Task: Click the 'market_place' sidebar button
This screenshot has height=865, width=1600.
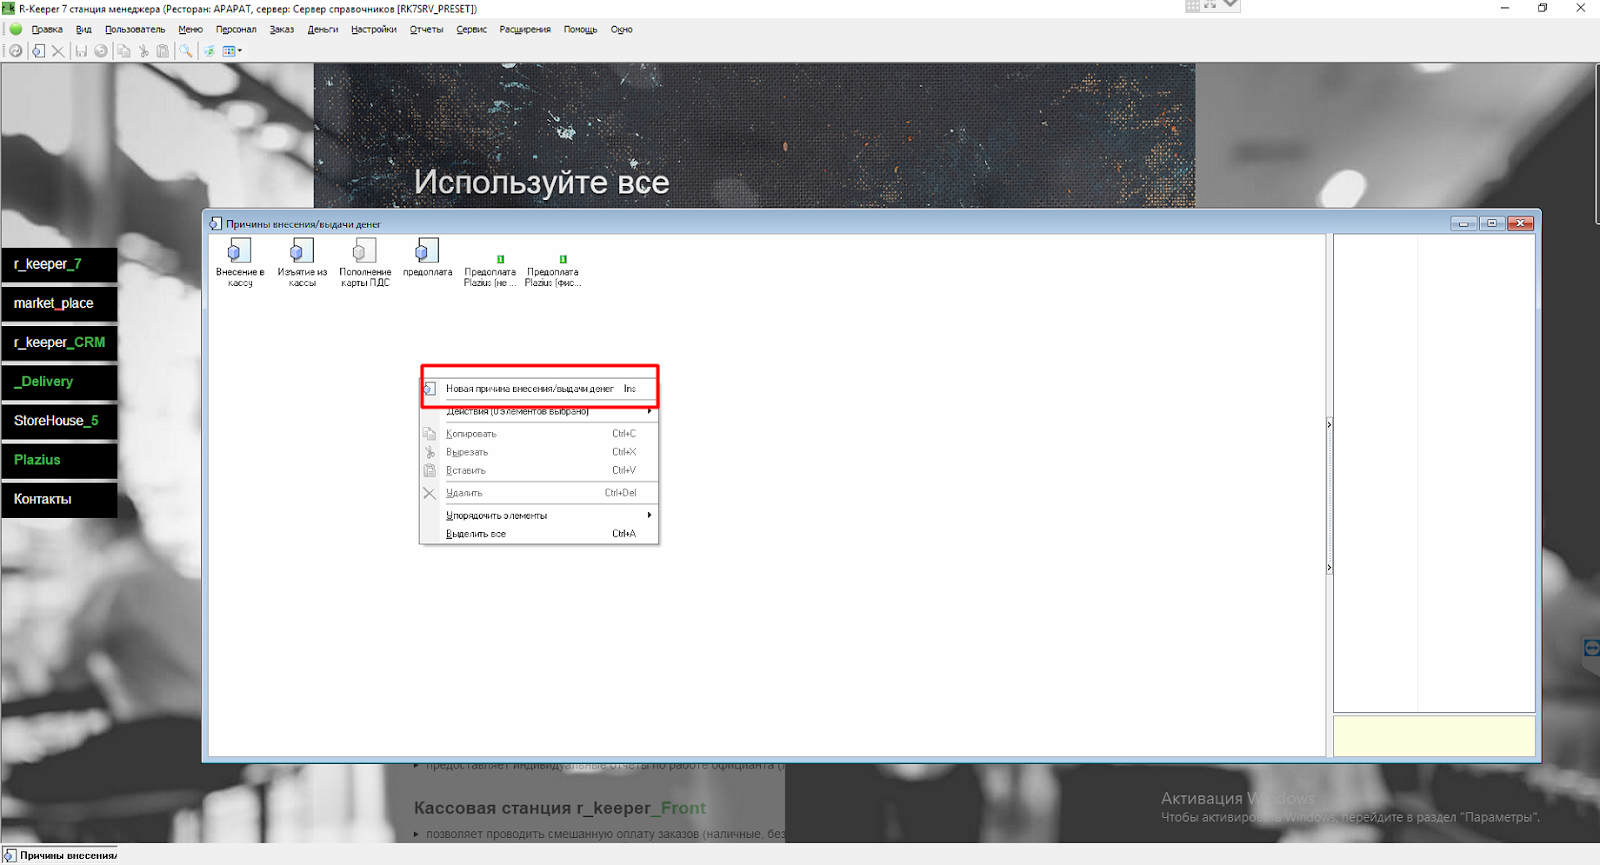Action: coord(59,303)
